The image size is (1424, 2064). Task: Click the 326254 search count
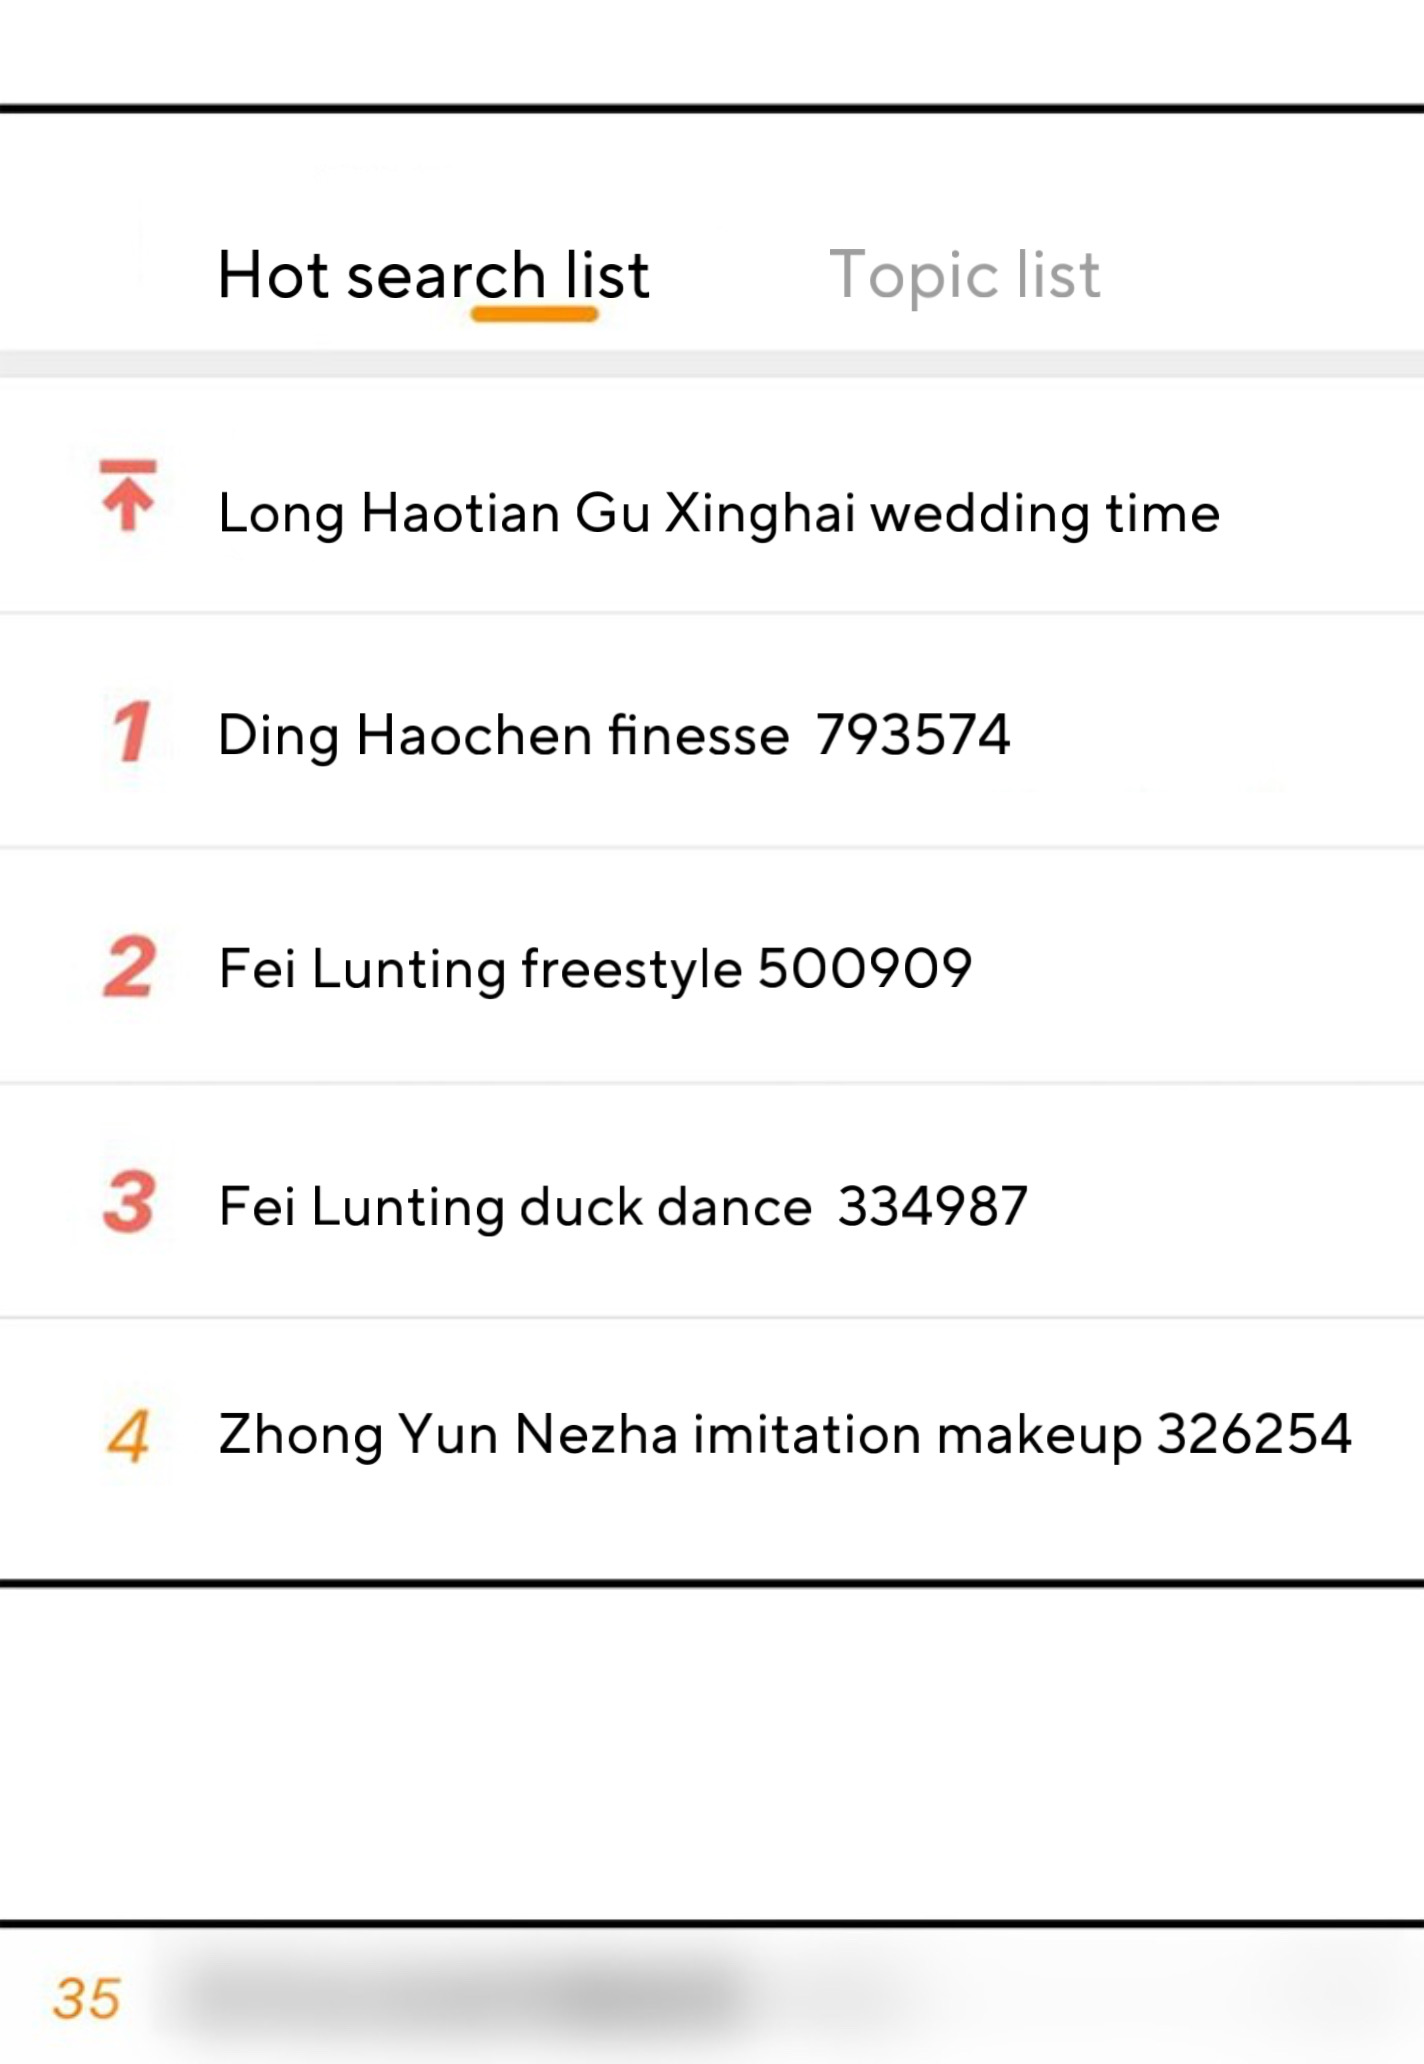tap(1254, 1436)
